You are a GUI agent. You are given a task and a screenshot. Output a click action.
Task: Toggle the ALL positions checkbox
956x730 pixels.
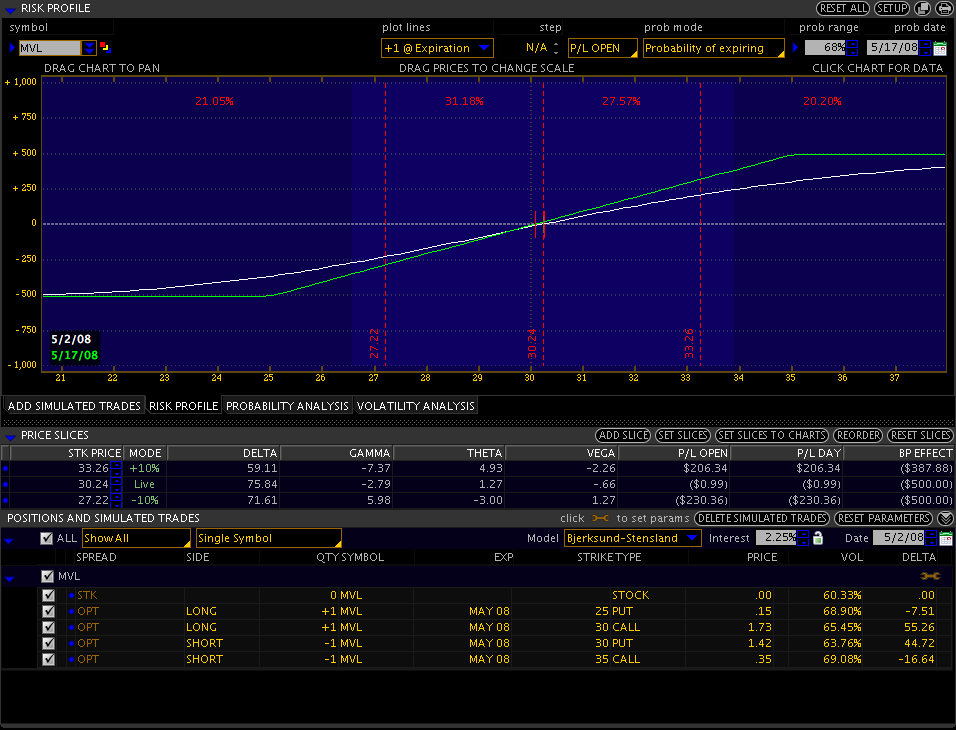pyautogui.click(x=46, y=538)
